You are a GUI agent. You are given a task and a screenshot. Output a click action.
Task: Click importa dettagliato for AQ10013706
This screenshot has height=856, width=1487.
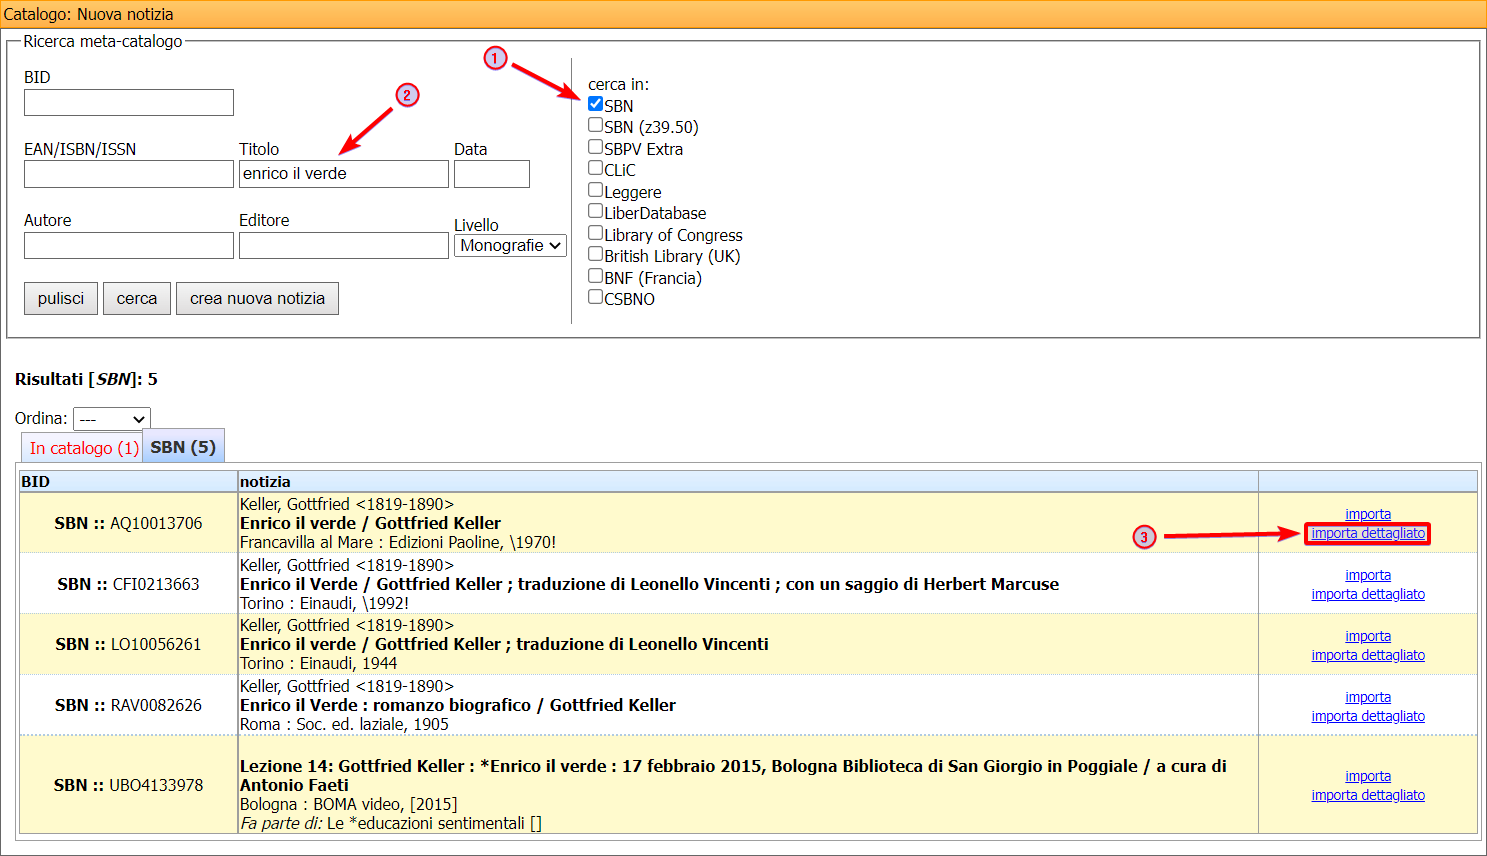(x=1367, y=534)
